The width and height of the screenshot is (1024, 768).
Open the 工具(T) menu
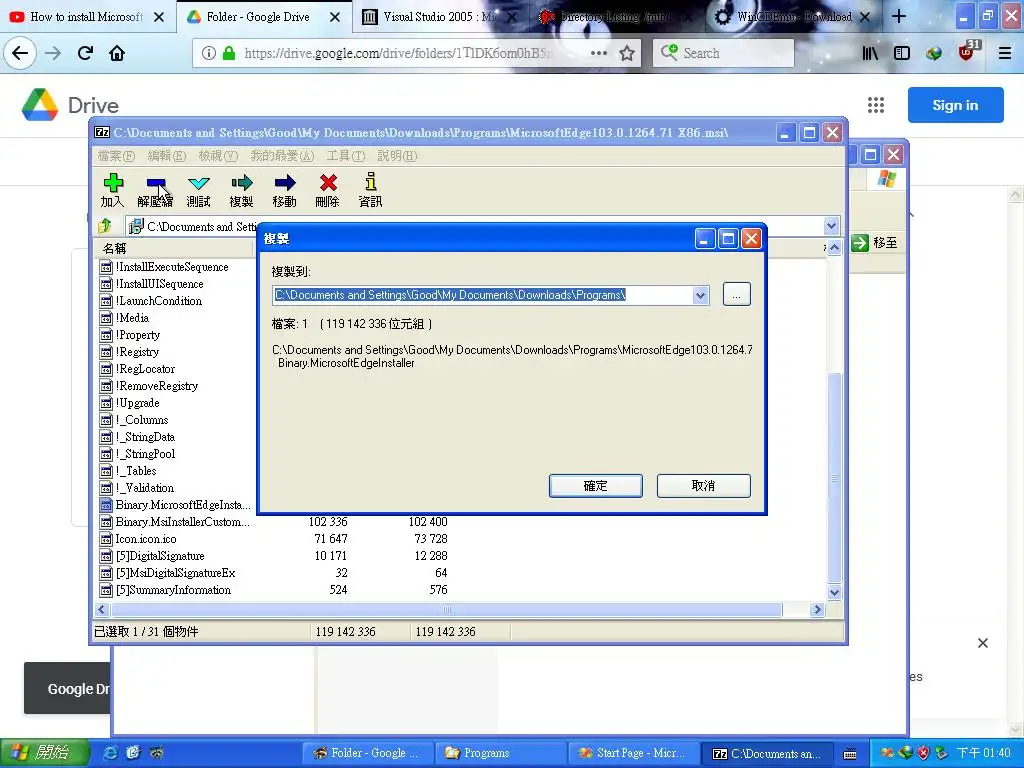(x=346, y=155)
